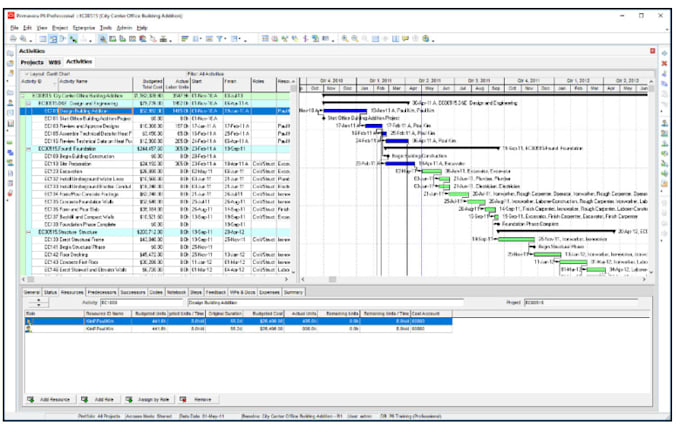Collapse the Design and Engineering WBS group

(x=29, y=103)
